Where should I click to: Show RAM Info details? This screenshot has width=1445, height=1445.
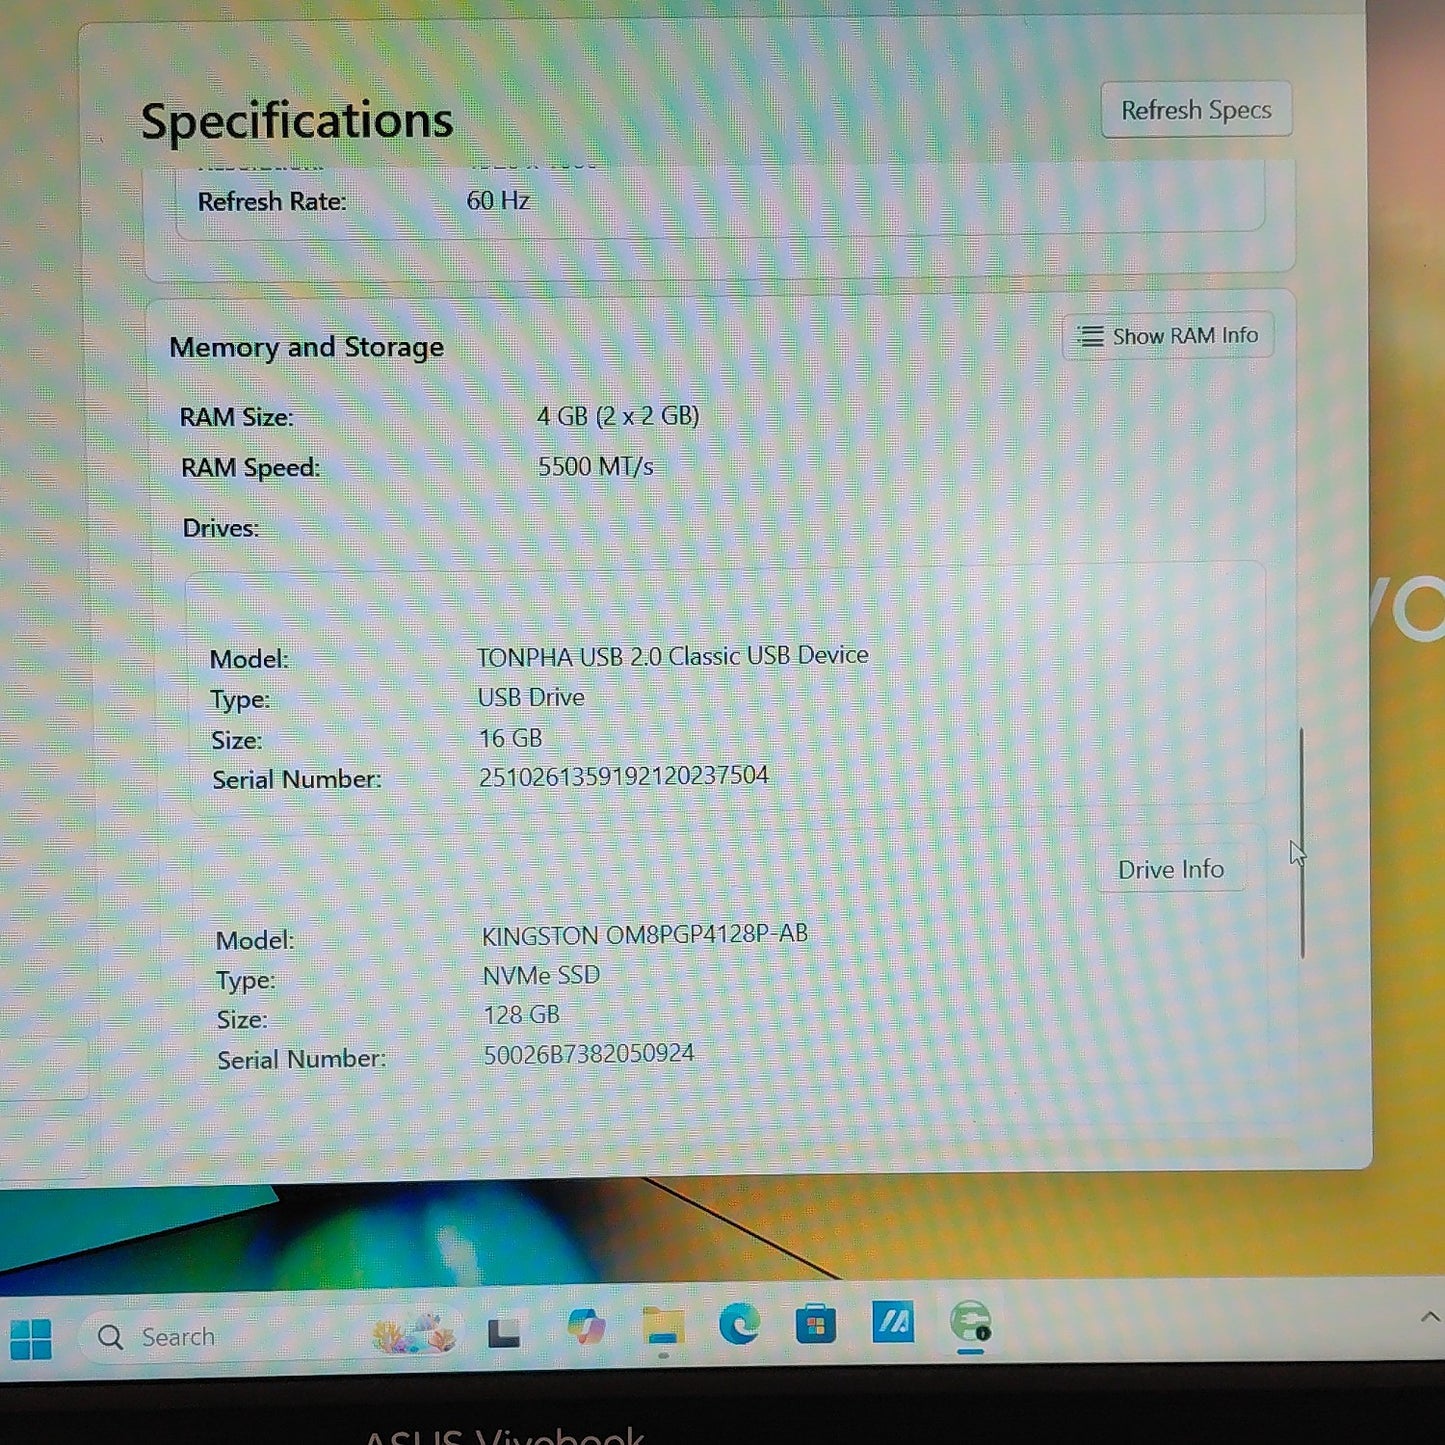[1167, 336]
